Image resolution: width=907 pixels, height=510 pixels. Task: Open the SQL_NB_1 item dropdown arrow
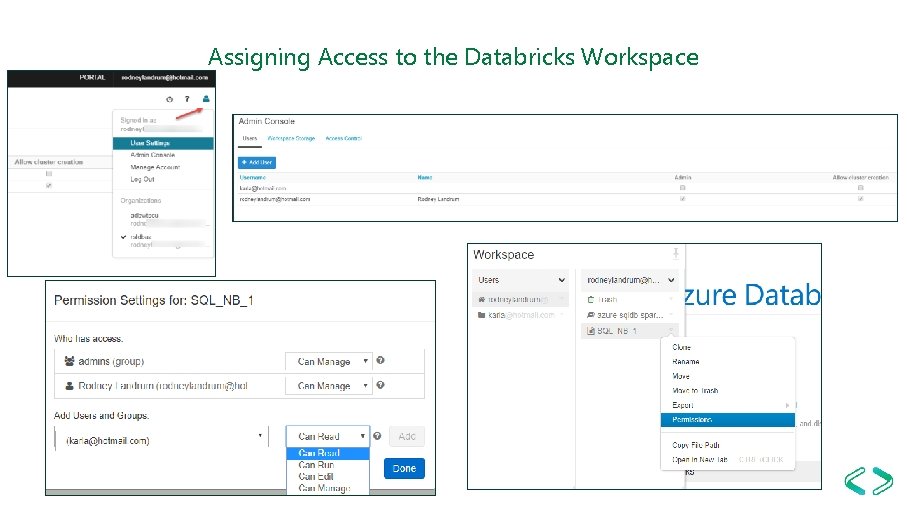pyautogui.click(x=672, y=331)
